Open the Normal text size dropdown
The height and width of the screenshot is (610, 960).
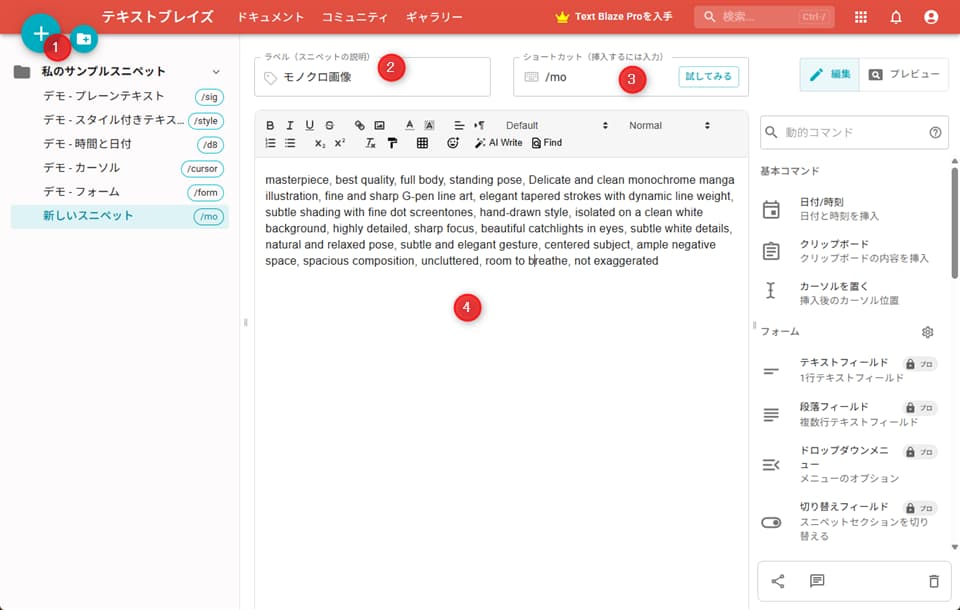click(x=669, y=125)
